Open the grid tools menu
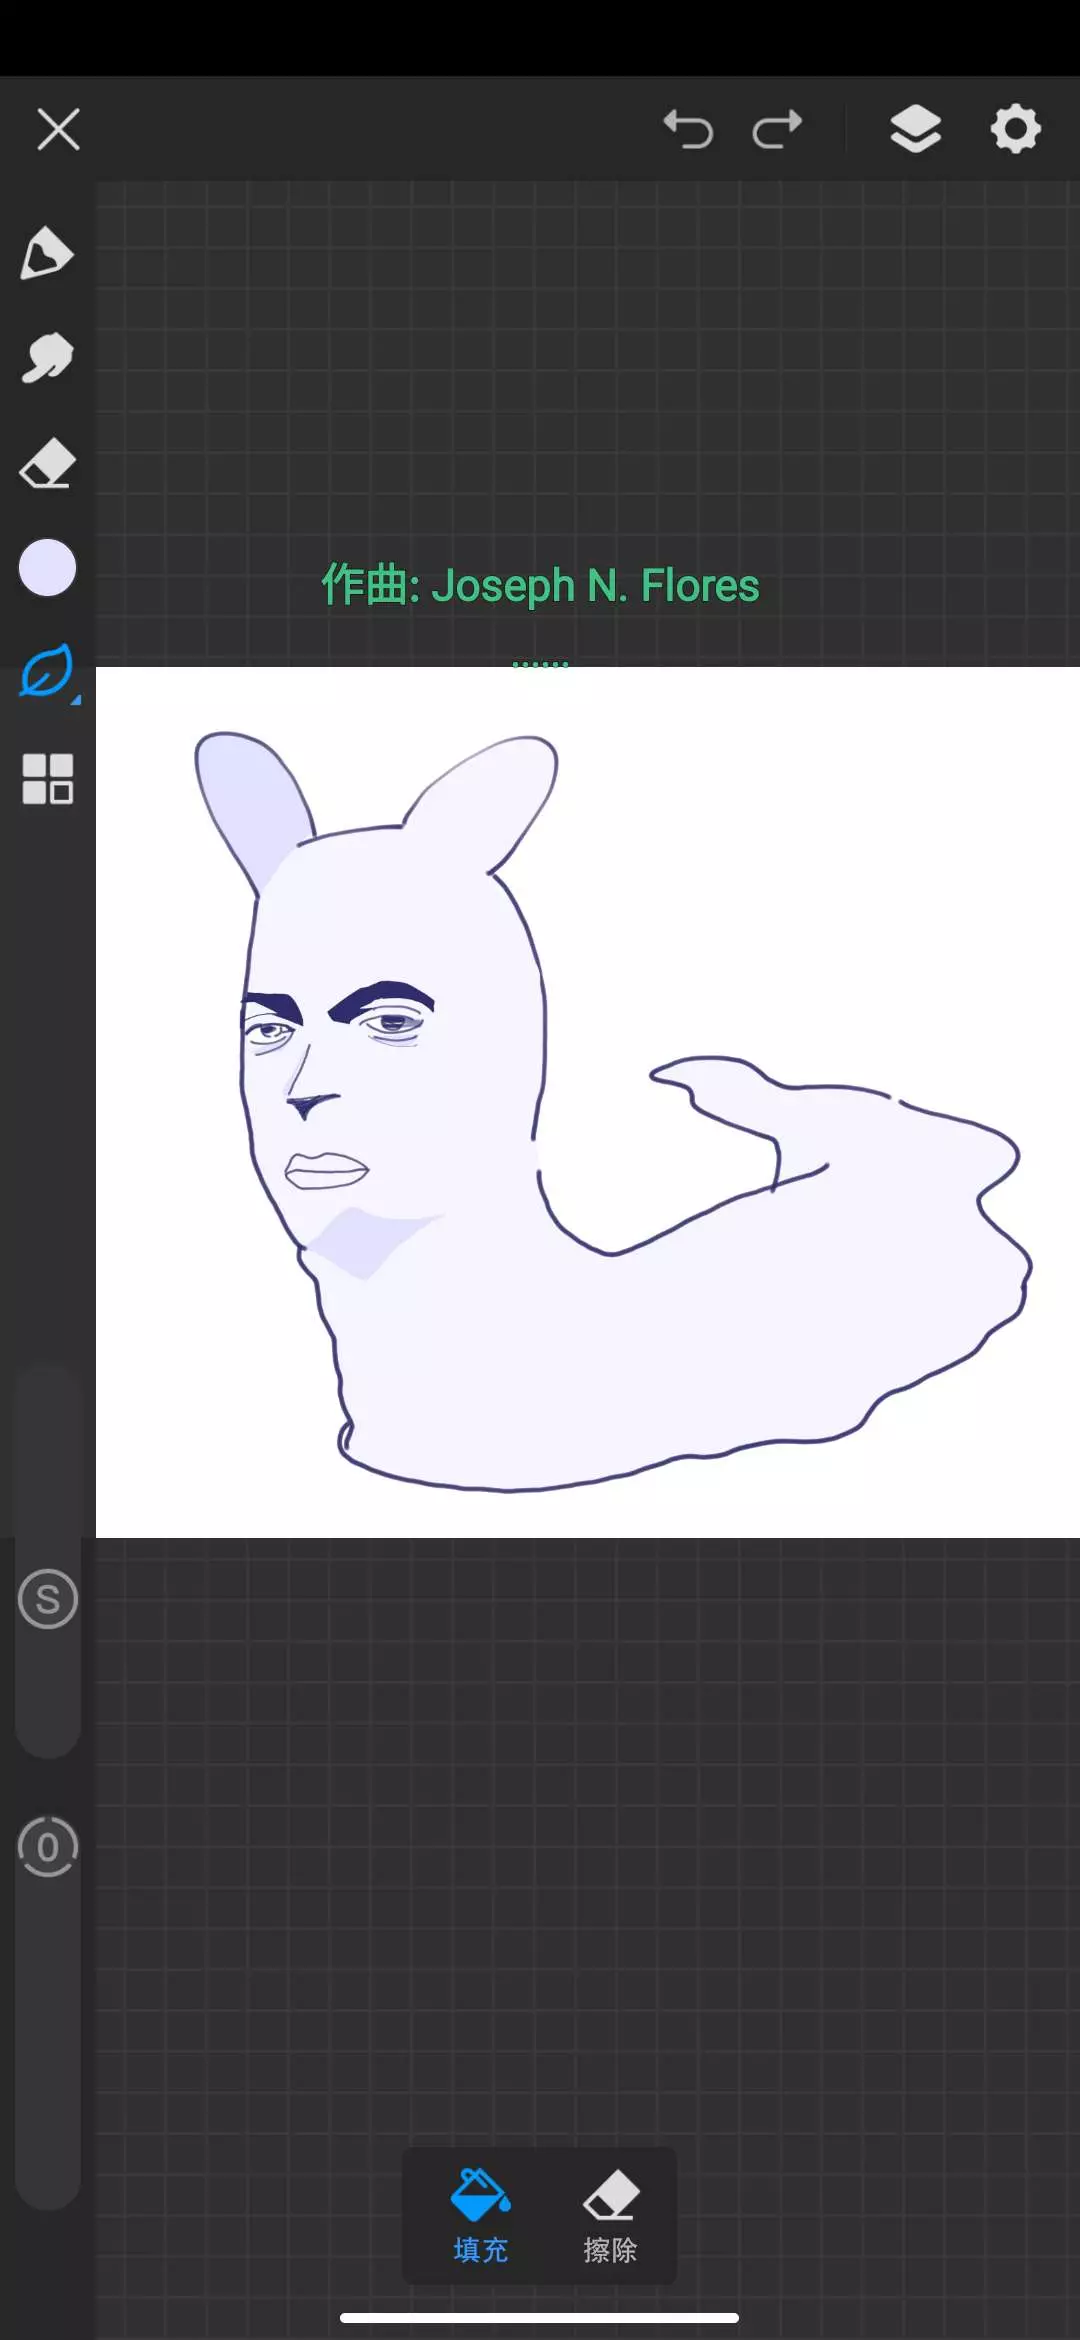 point(47,779)
